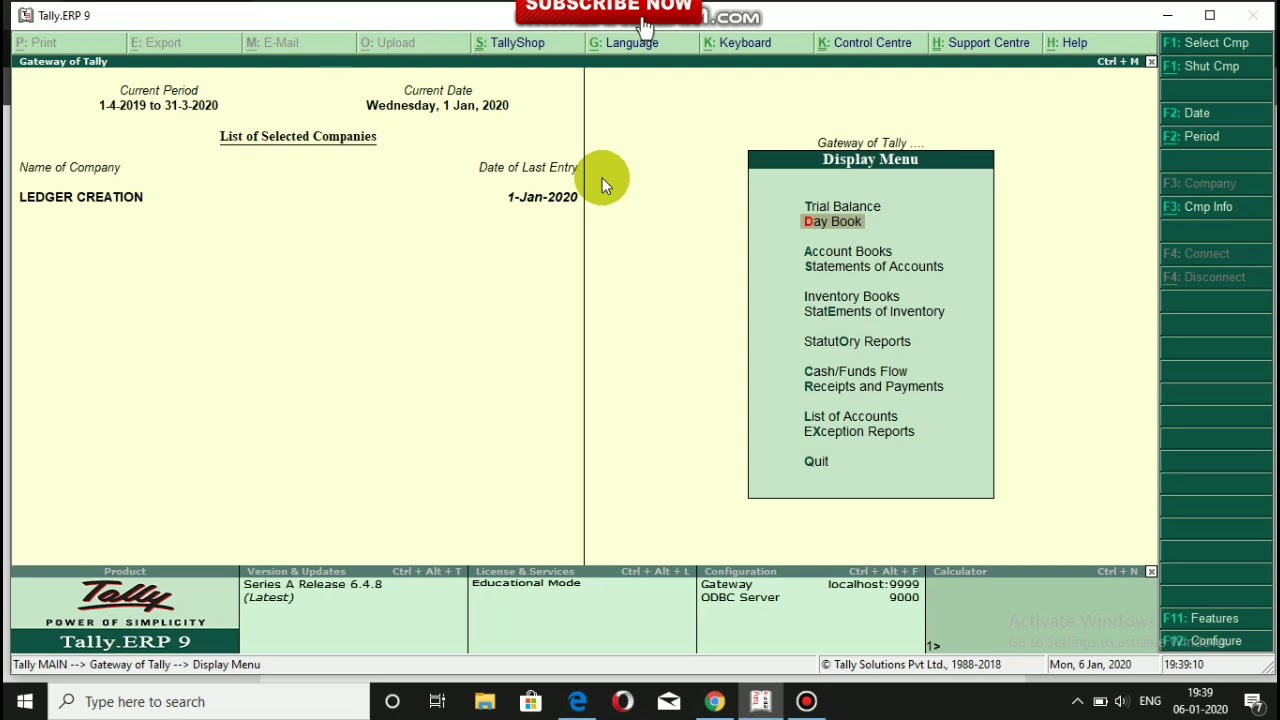
Task: Click F4 Disconnect button
Action: tap(1216, 277)
